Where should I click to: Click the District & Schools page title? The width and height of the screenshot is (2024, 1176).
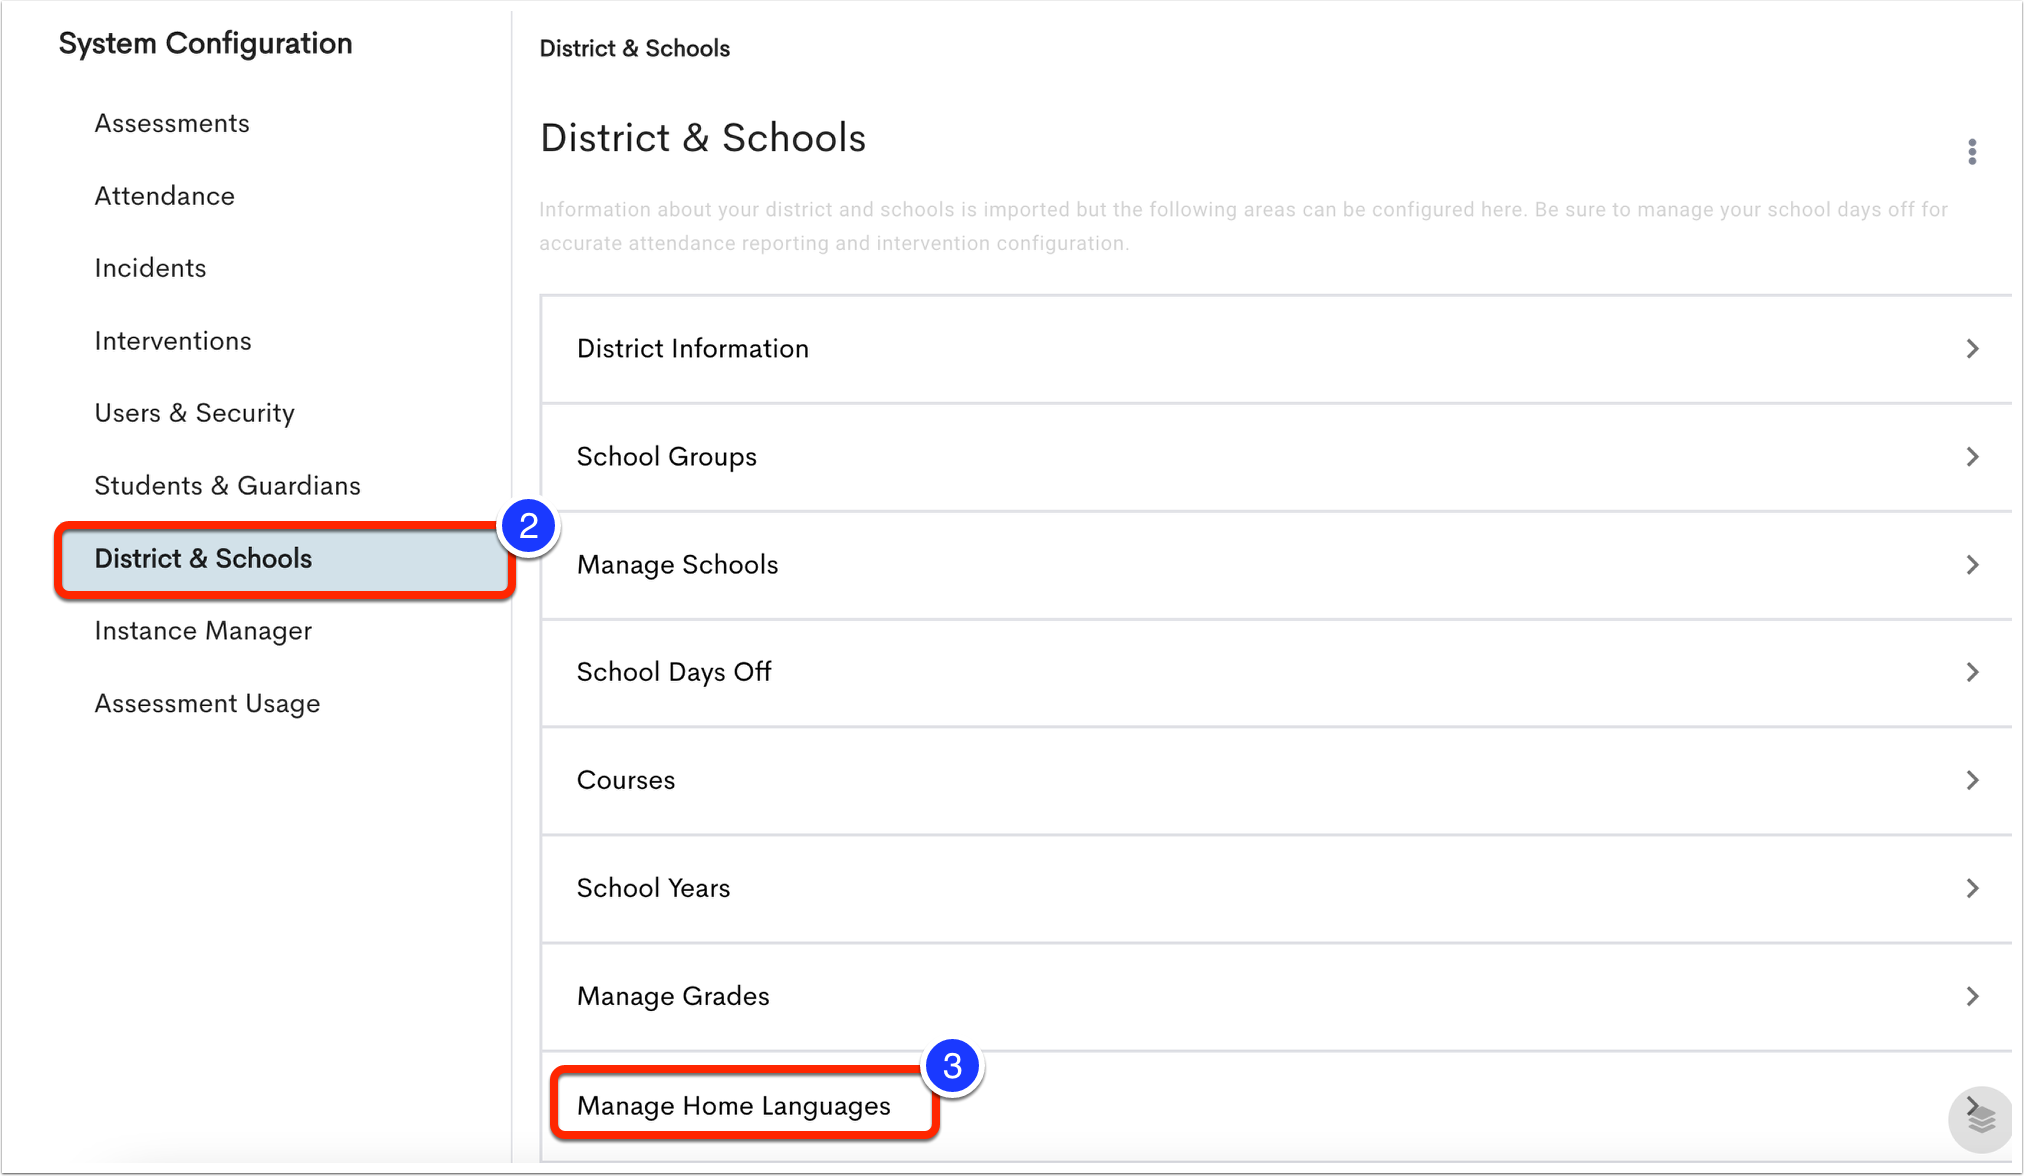[702, 138]
